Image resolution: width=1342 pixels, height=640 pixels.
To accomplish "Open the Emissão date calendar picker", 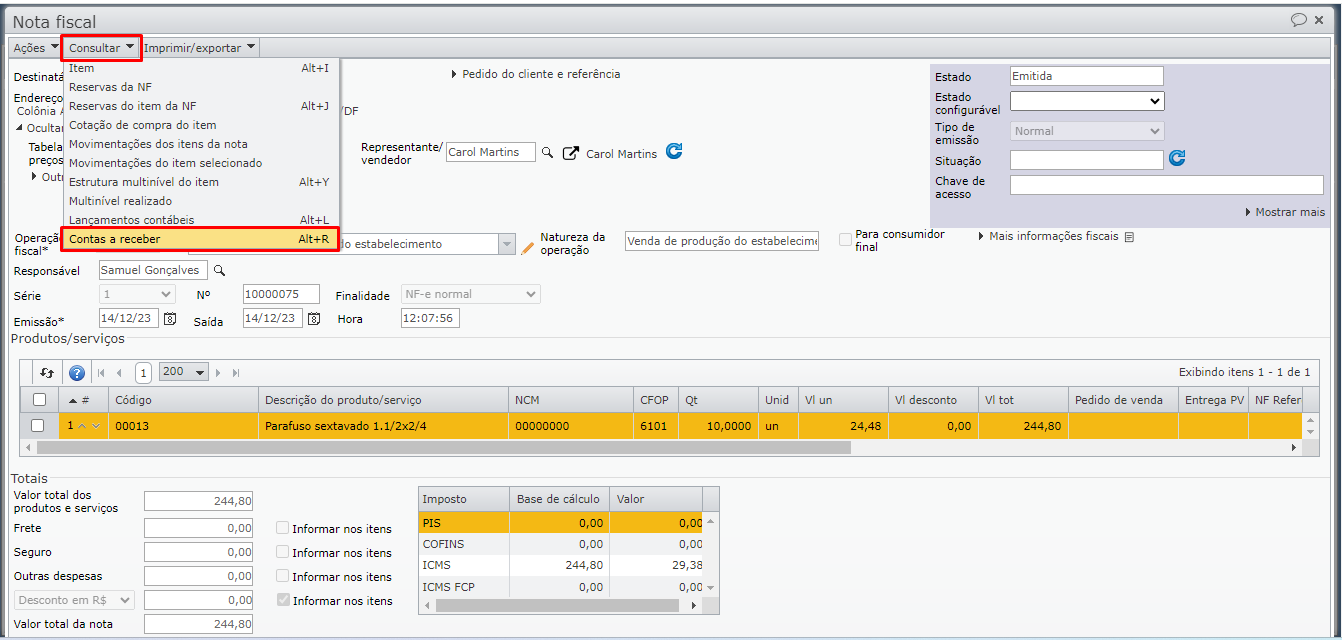I will (170, 319).
